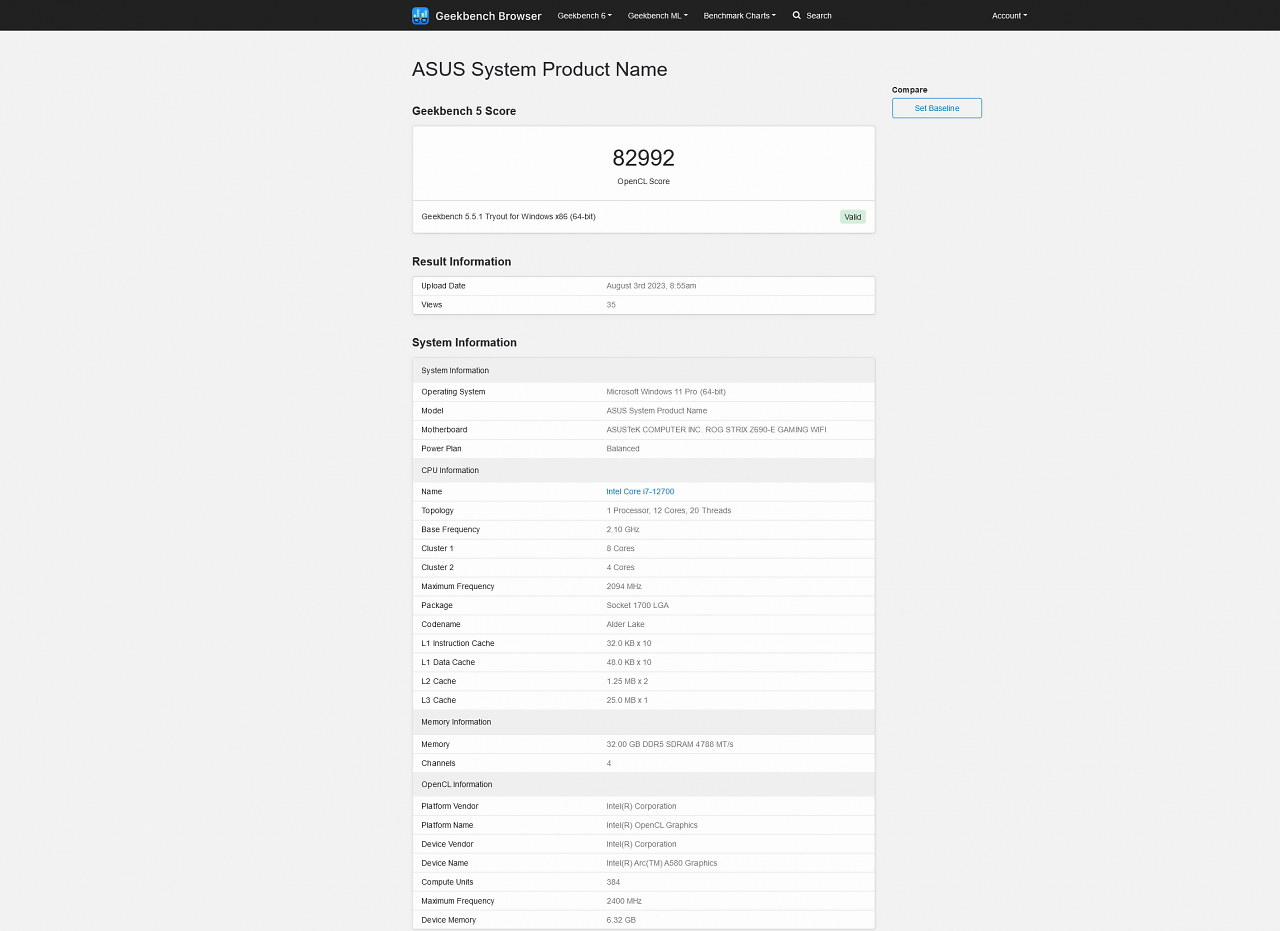Click the 32.00 GB DDR5 SDRAM memory value
The width and height of the screenshot is (1280, 931).
pos(670,744)
